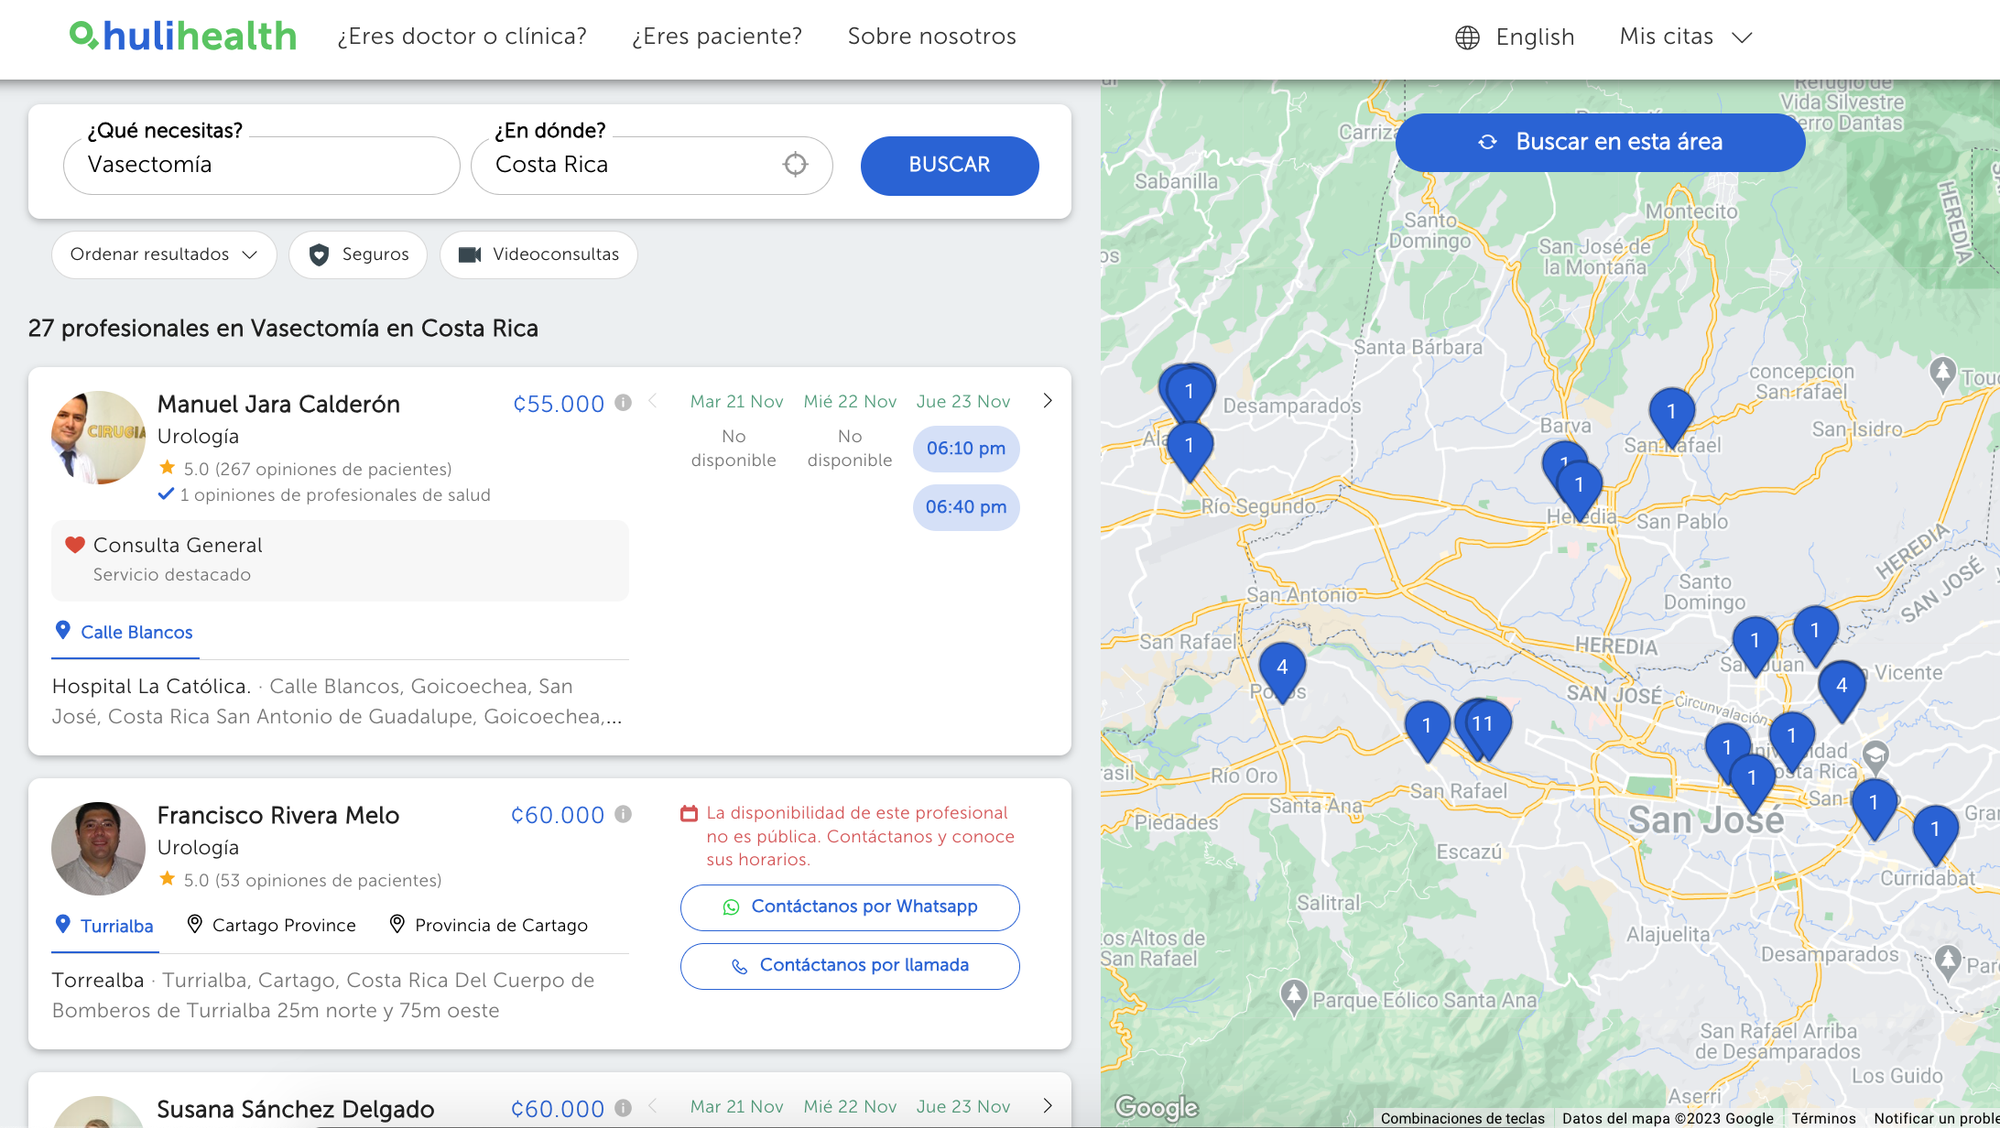Click the current location crosshair icon
This screenshot has height=1128, width=2000.
pyautogui.click(x=795, y=165)
